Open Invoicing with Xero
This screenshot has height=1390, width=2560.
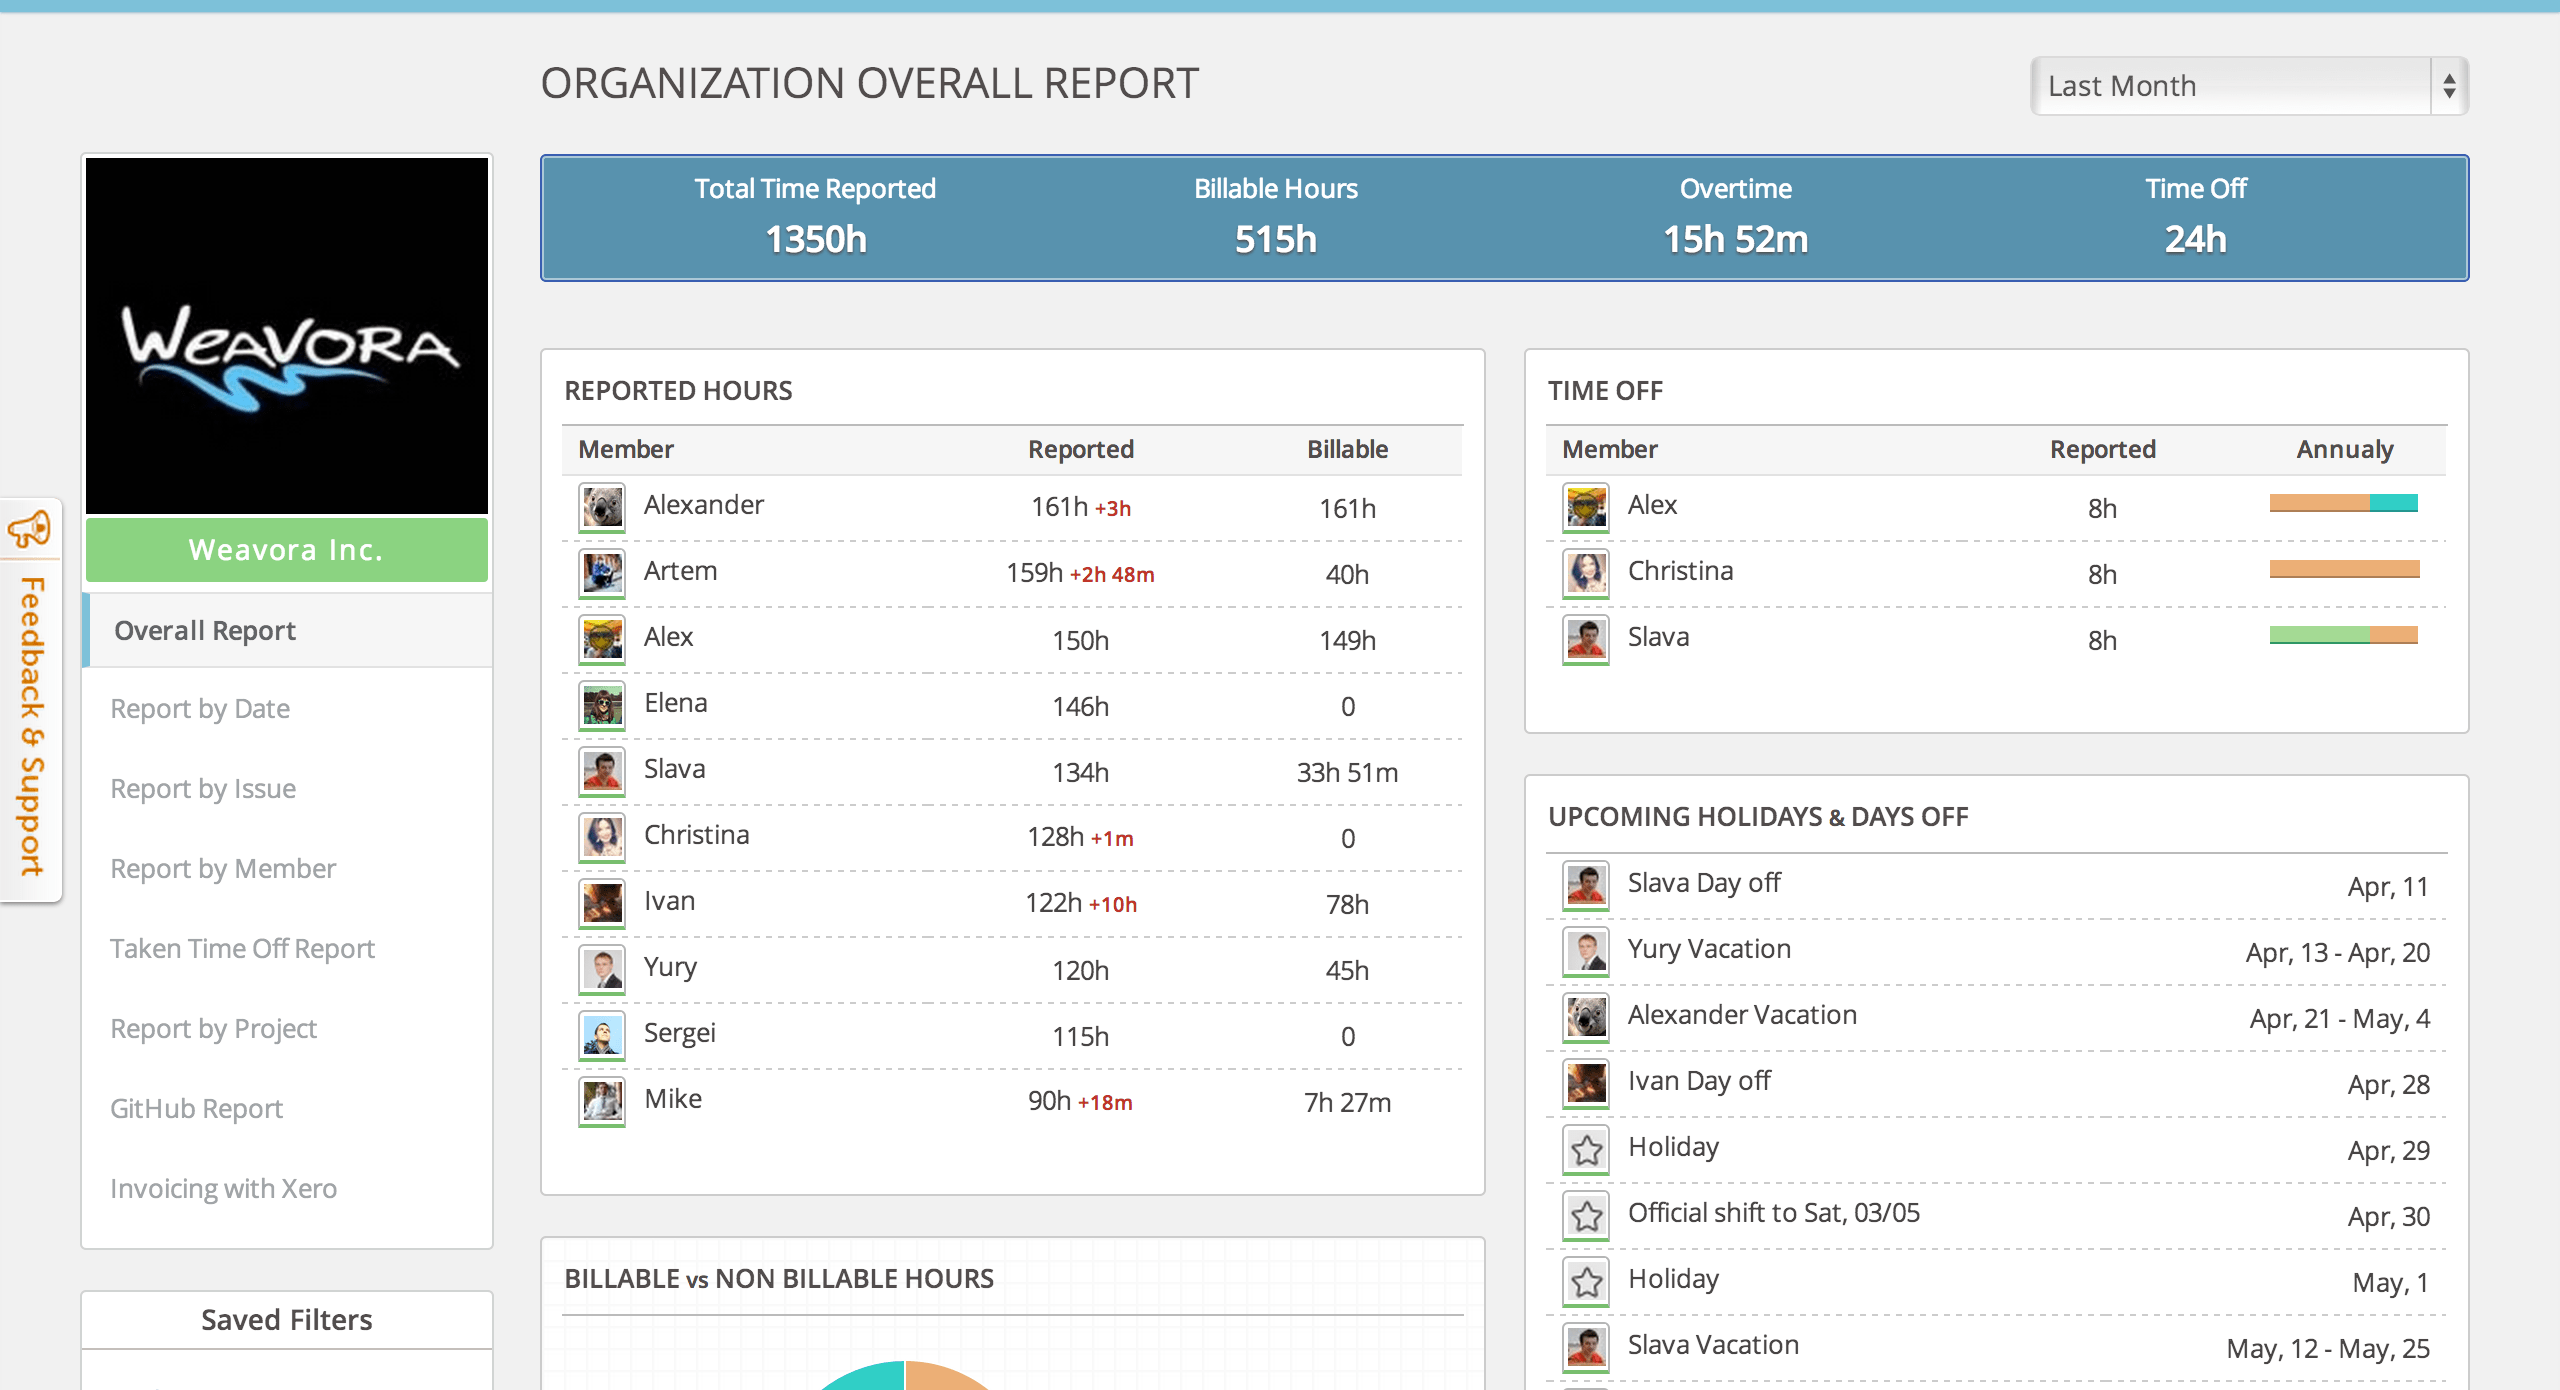tap(223, 1189)
